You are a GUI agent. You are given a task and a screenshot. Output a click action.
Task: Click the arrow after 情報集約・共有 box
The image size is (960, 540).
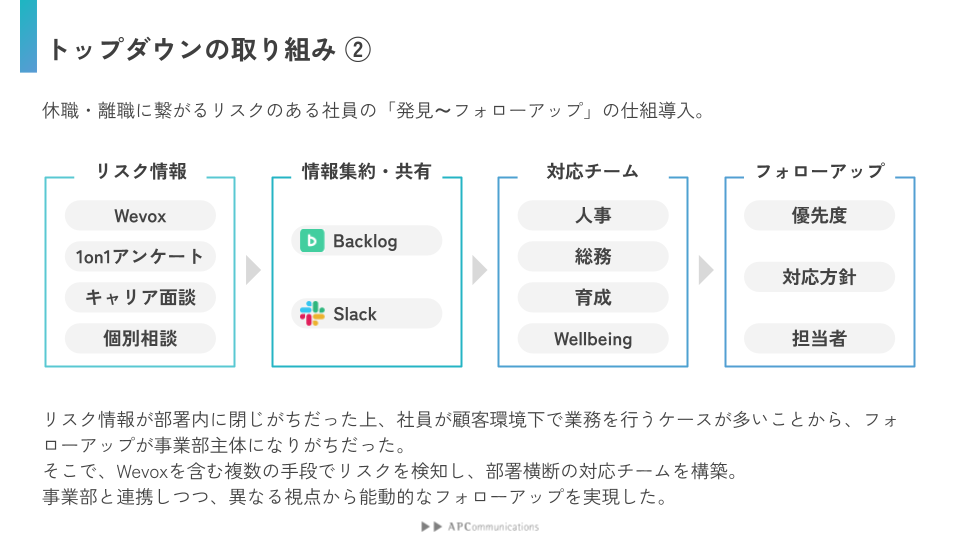pyautogui.click(x=479, y=271)
